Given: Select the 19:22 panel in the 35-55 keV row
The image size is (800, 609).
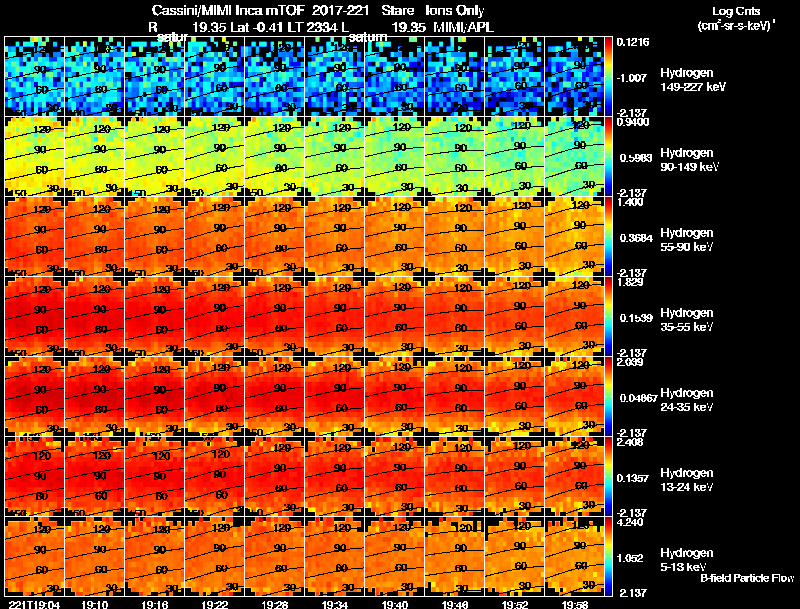Looking at the screenshot, I should click(215, 316).
